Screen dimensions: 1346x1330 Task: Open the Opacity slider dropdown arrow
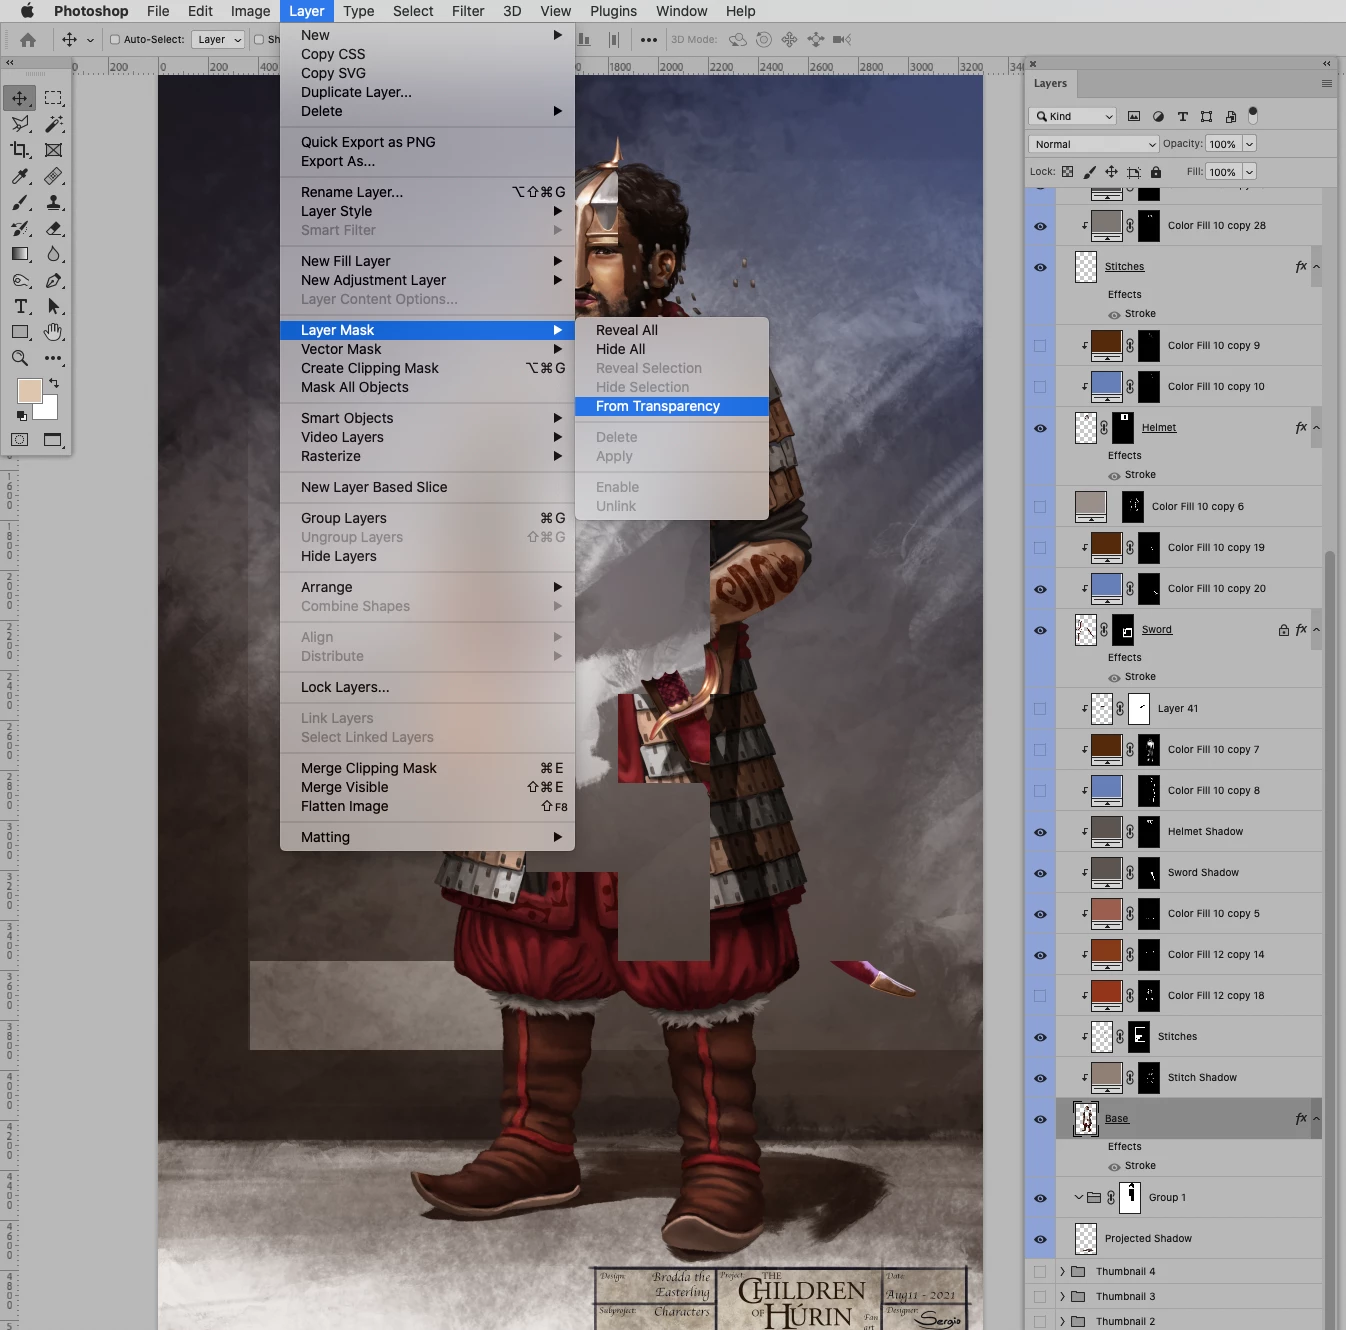[x=1249, y=144]
